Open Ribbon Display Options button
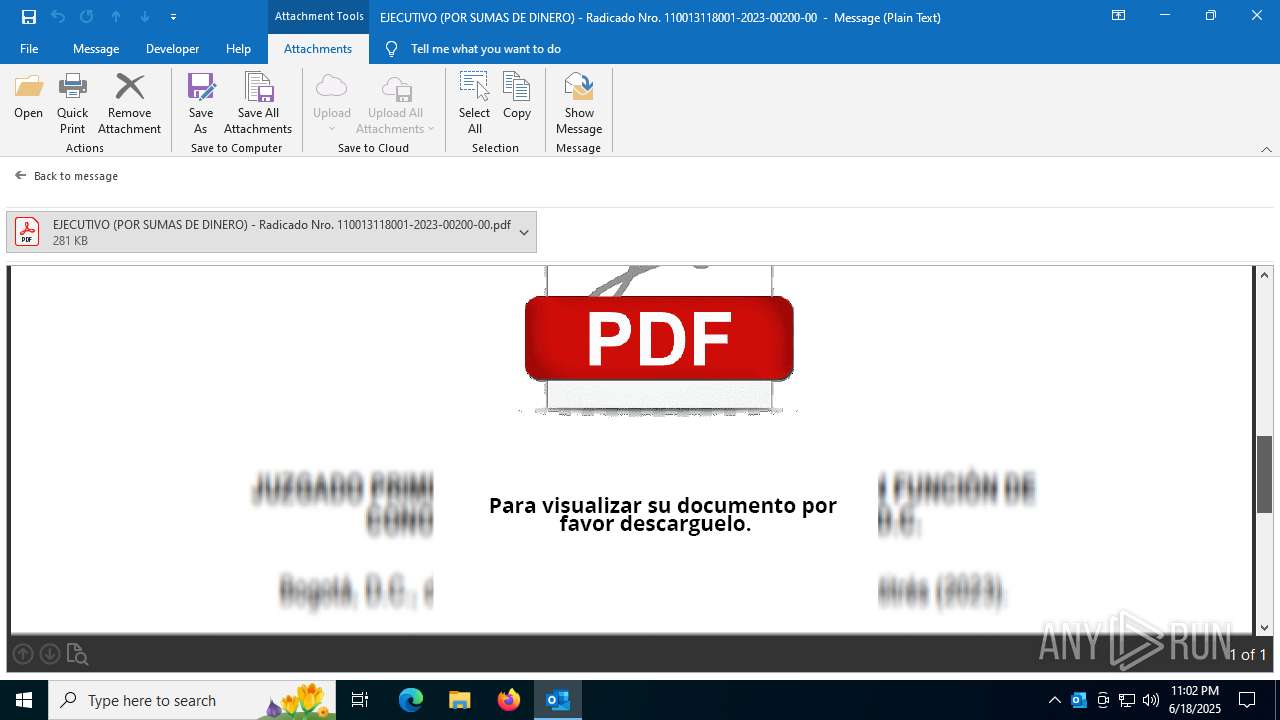The height and width of the screenshot is (720, 1280). pyautogui.click(x=1119, y=16)
